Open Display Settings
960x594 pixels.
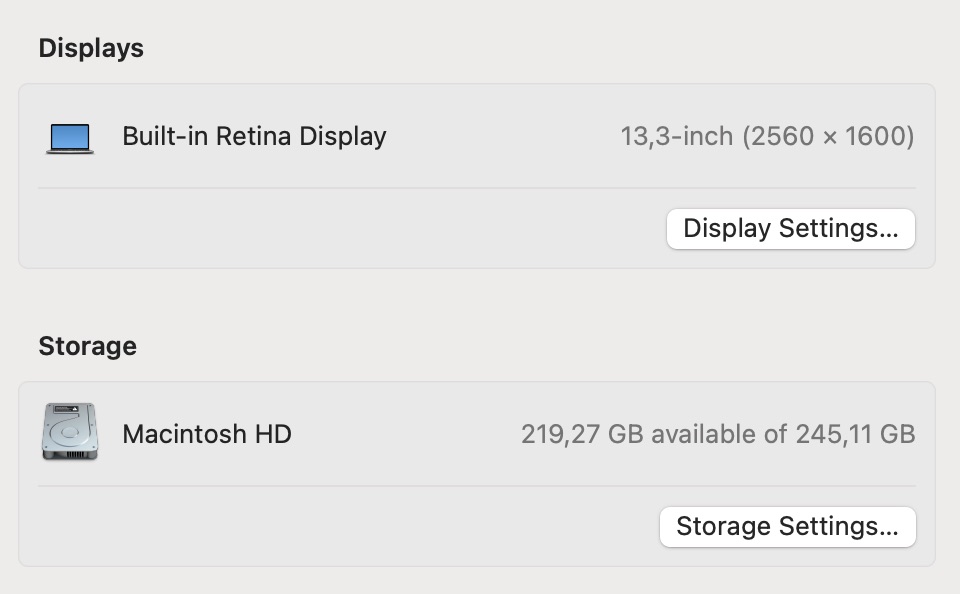pos(790,229)
